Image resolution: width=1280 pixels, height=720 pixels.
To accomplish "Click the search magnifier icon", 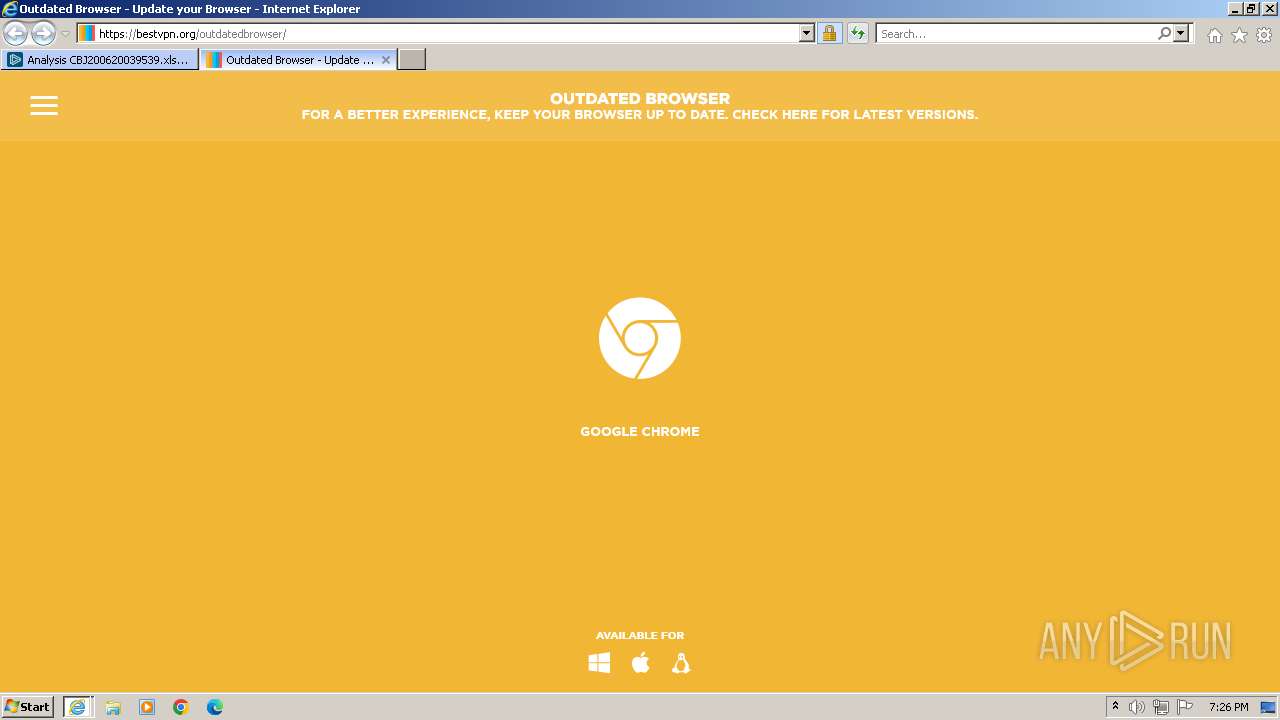I will point(1164,33).
